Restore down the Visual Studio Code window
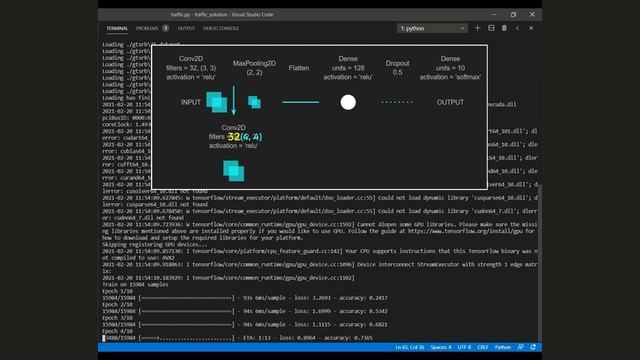The height and width of the screenshot is (360, 640). coord(513,14)
